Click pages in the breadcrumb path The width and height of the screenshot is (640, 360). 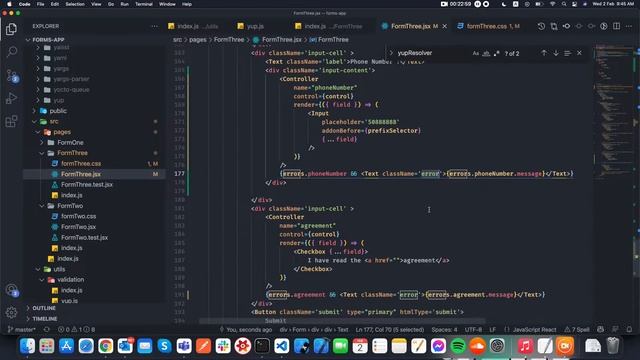click(x=198, y=40)
